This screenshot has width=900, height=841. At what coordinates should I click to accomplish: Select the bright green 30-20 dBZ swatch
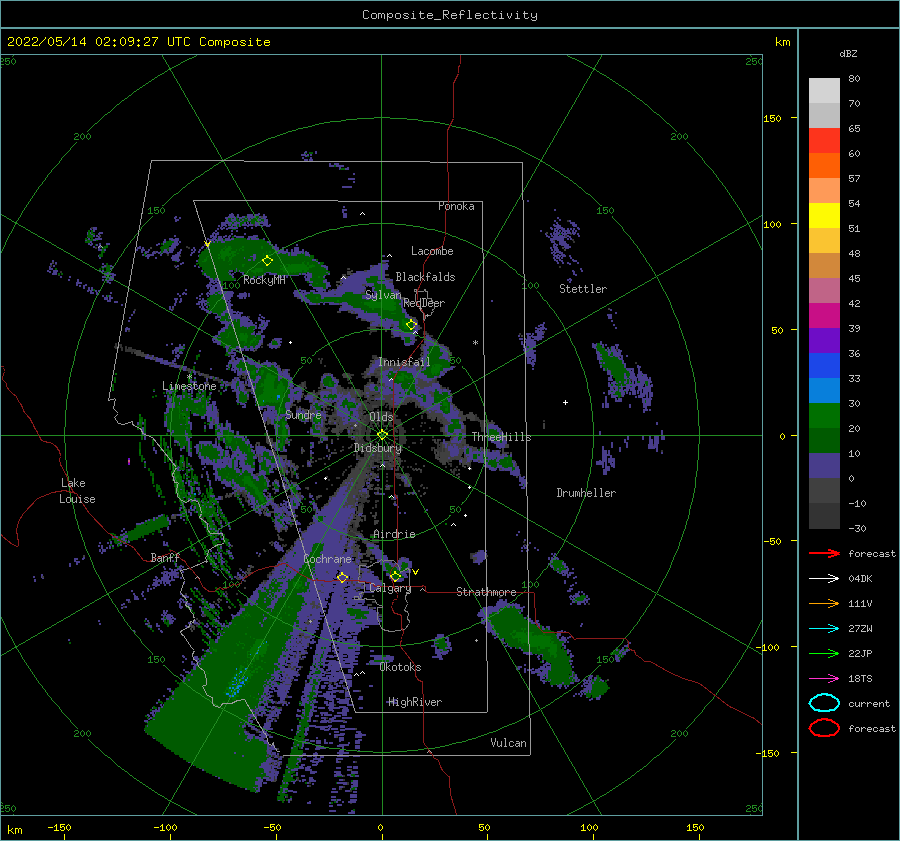click(824, 415)
